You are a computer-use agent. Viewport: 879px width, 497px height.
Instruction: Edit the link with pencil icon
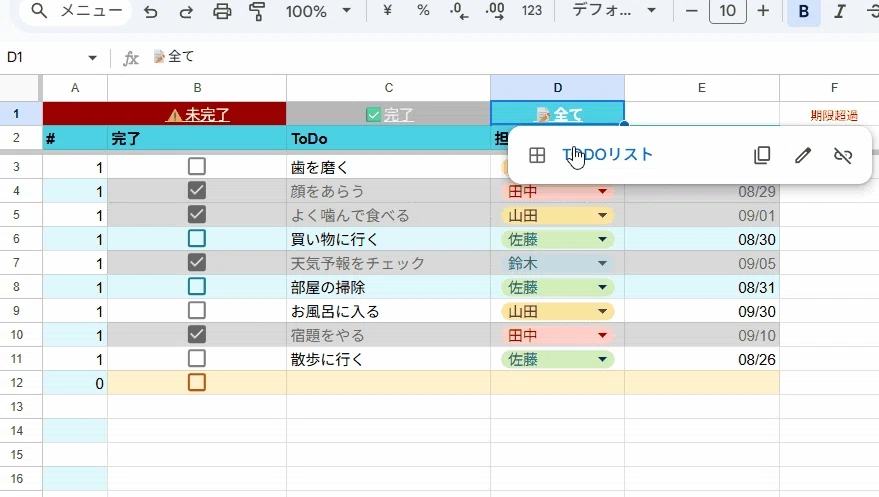pyautogui.click(x=803, y=155)
